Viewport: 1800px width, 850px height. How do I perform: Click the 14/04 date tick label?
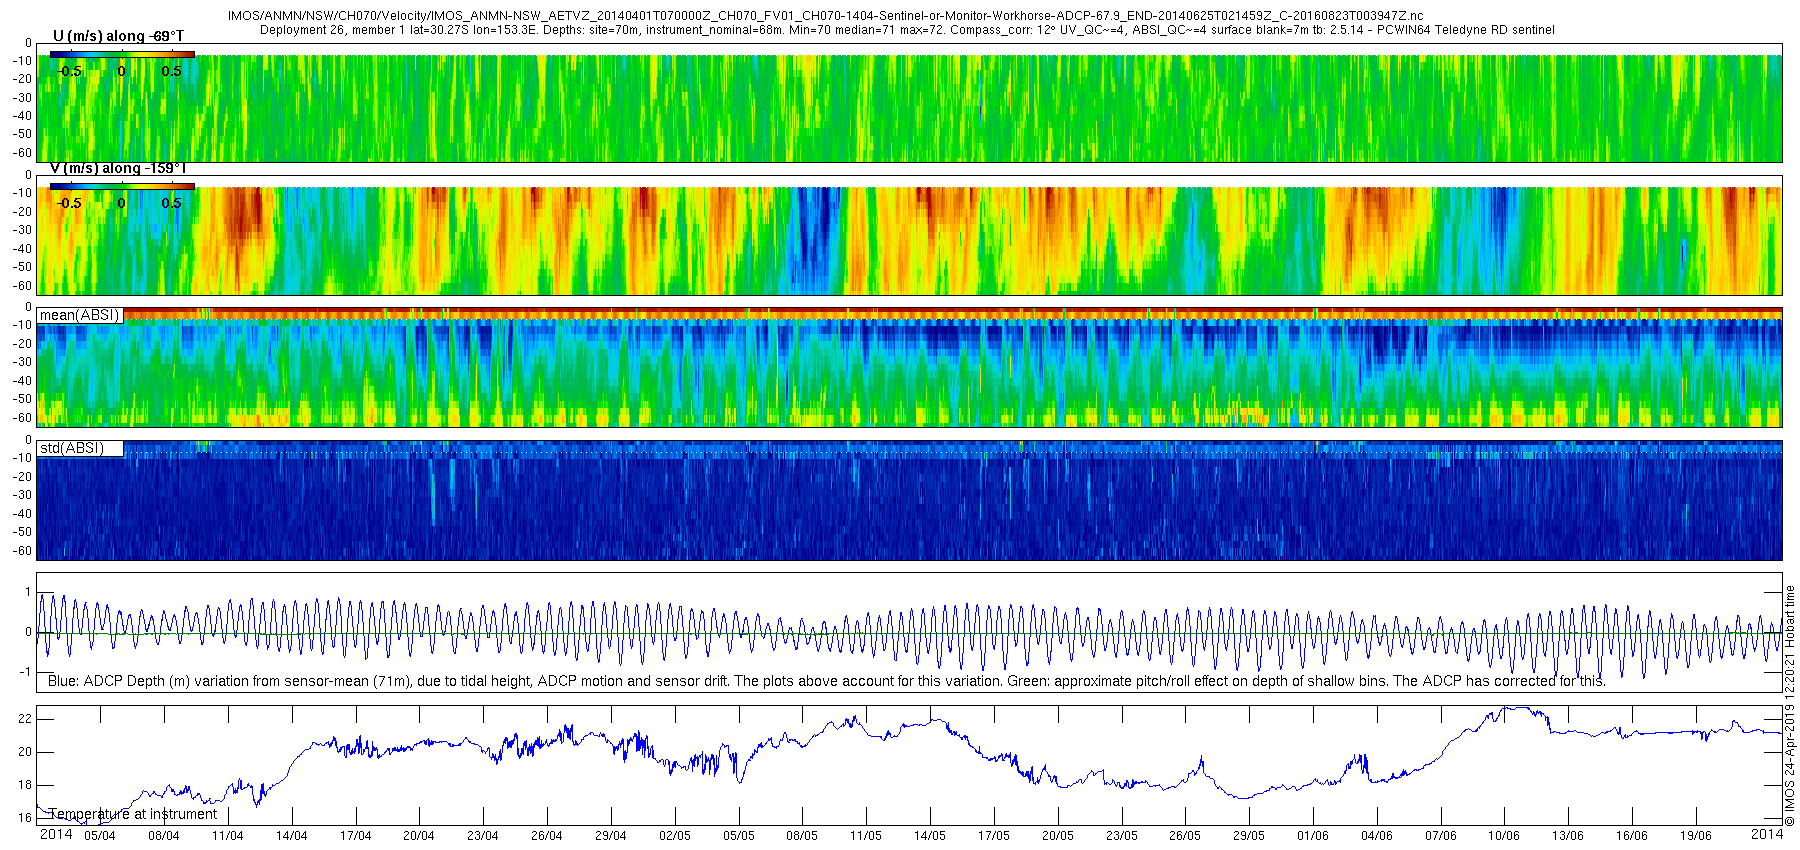[292, 836]
